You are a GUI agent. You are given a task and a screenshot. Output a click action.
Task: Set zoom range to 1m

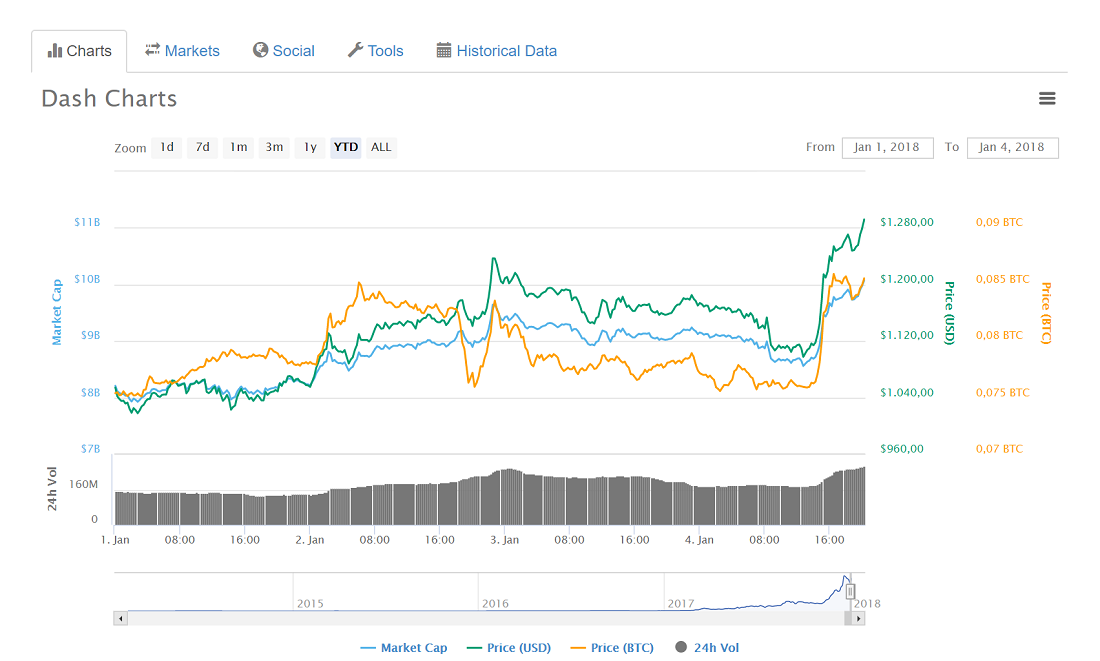tap(239, 147)
